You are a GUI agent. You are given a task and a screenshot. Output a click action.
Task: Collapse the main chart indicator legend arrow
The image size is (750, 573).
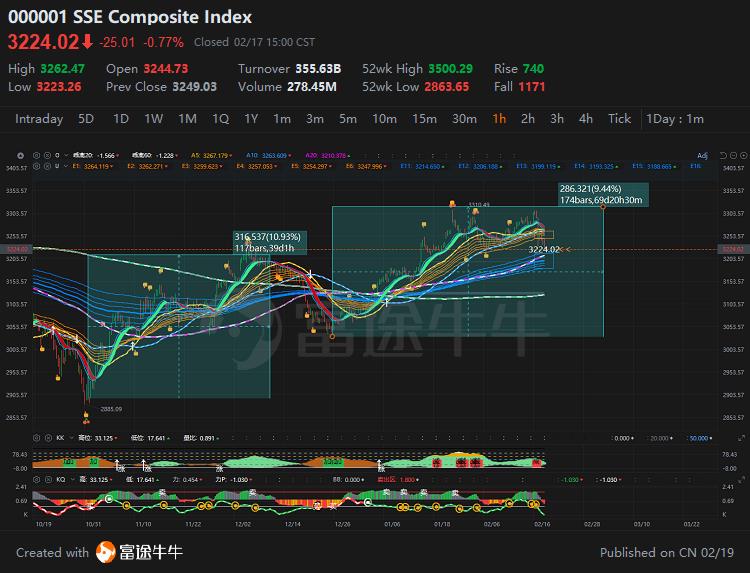coord(21,156)
